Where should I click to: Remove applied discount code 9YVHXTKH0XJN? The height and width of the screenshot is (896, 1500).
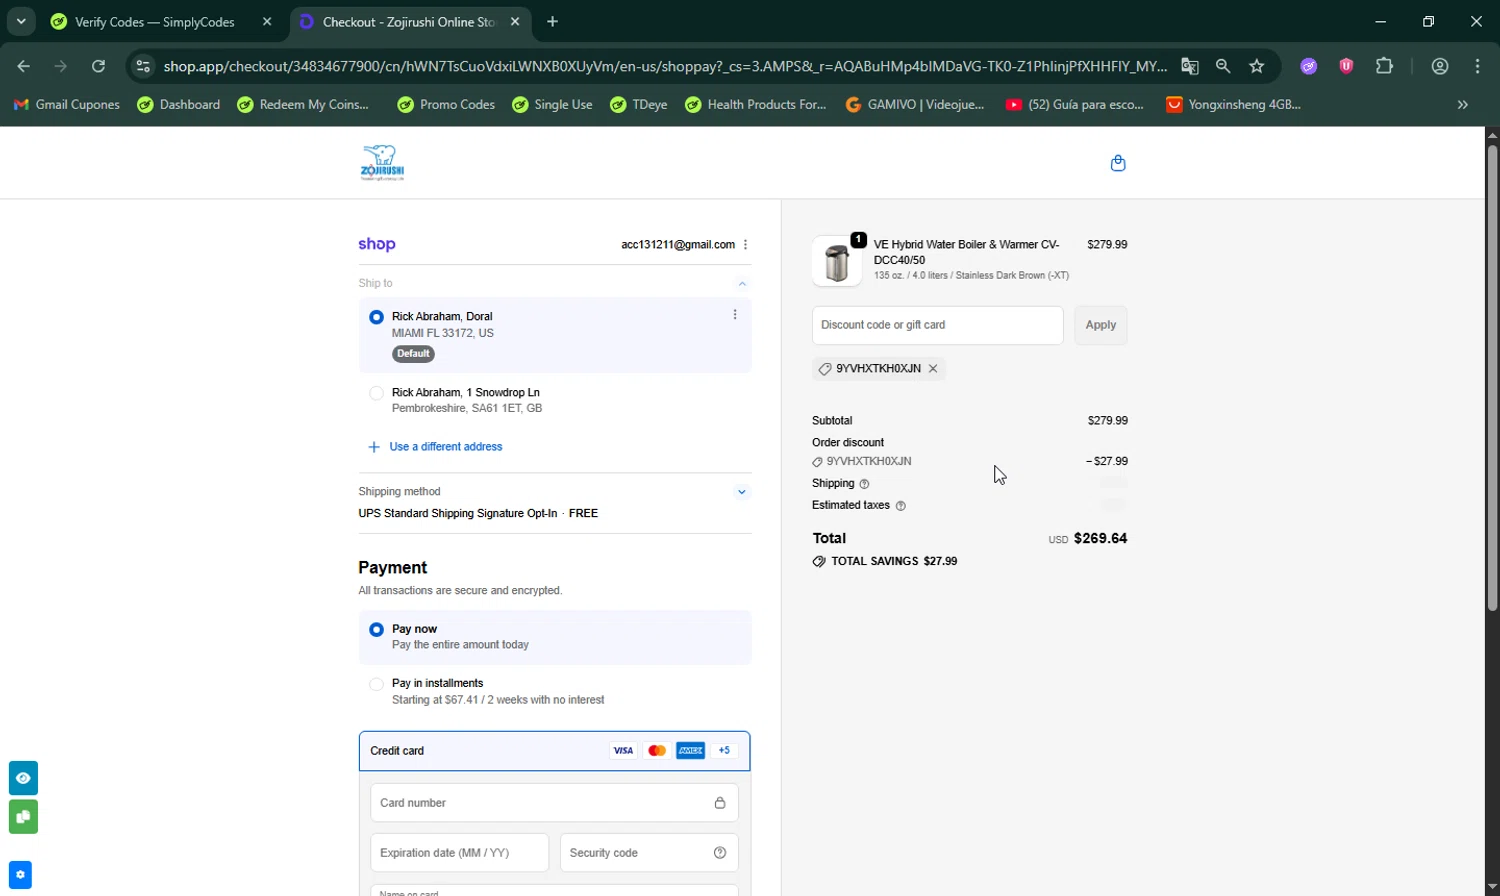click(x=933, y=369)
